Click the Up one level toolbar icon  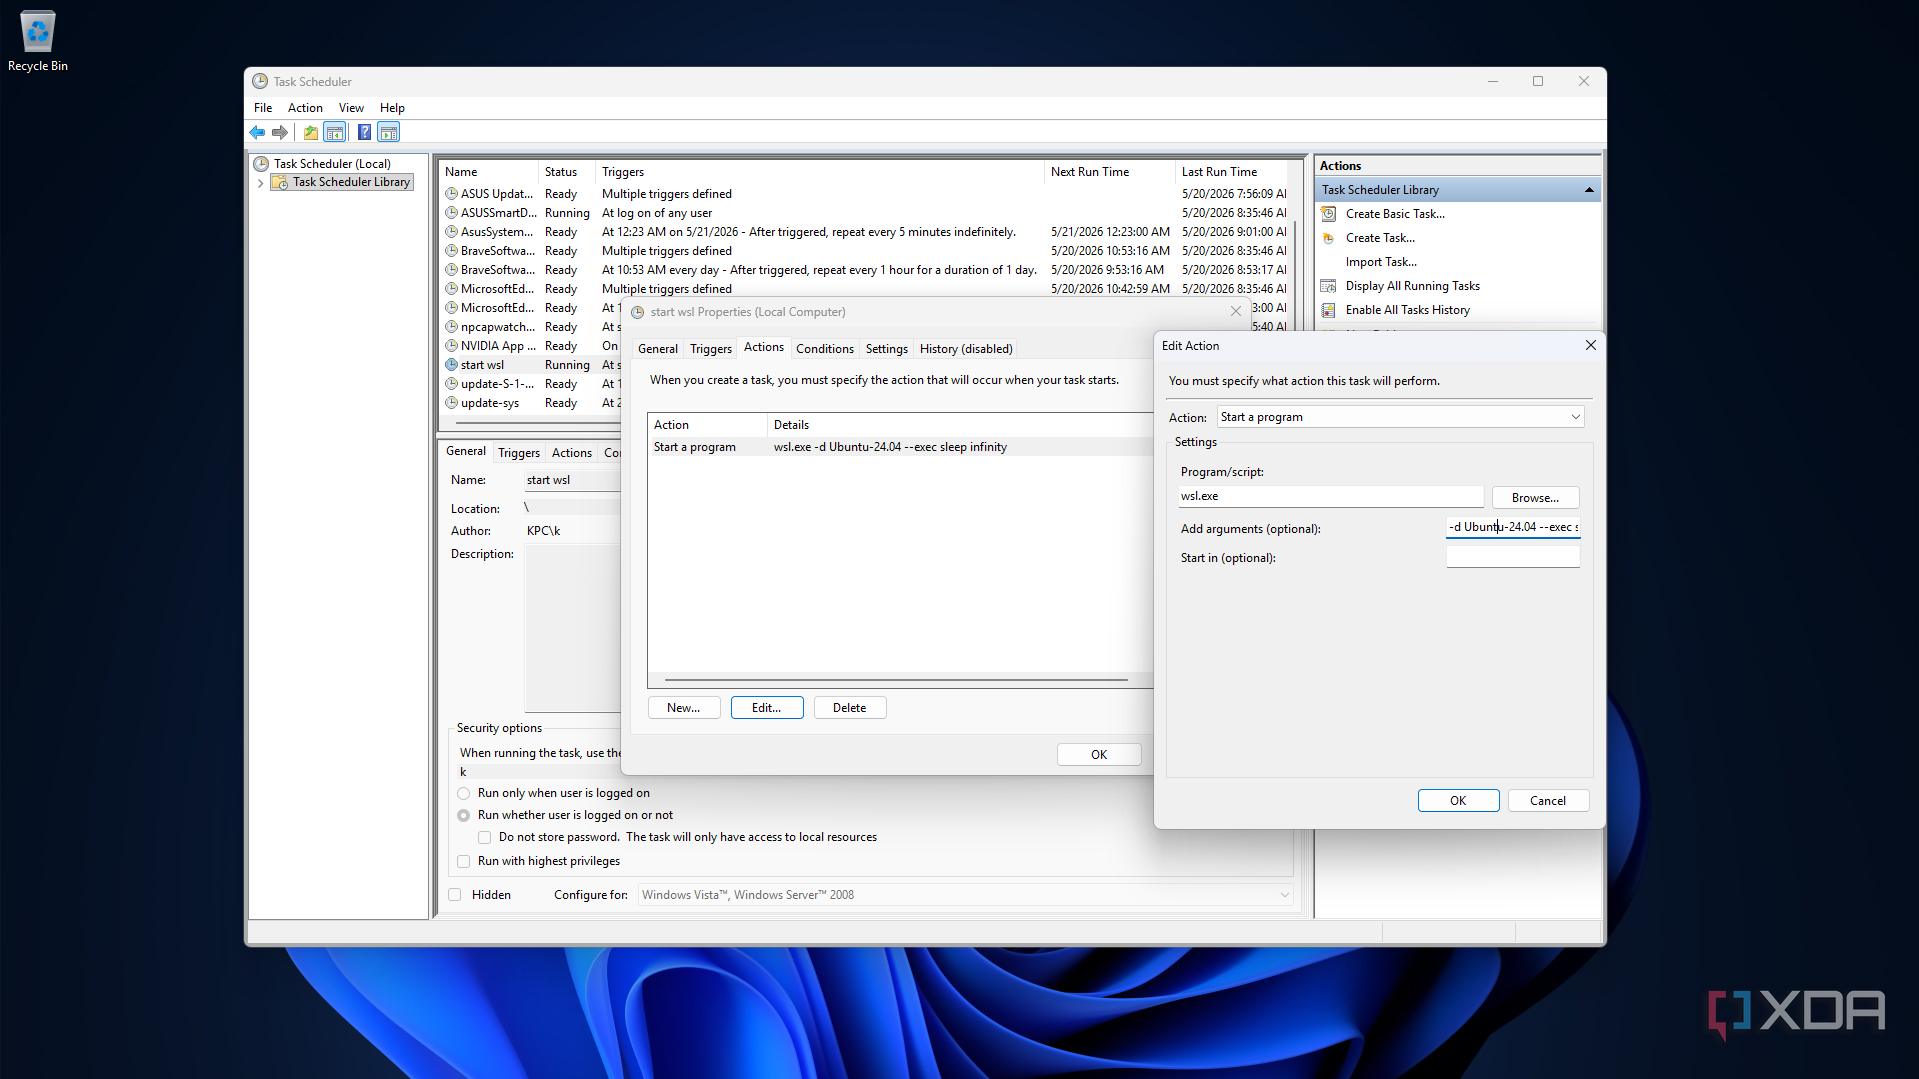(311, 132)
